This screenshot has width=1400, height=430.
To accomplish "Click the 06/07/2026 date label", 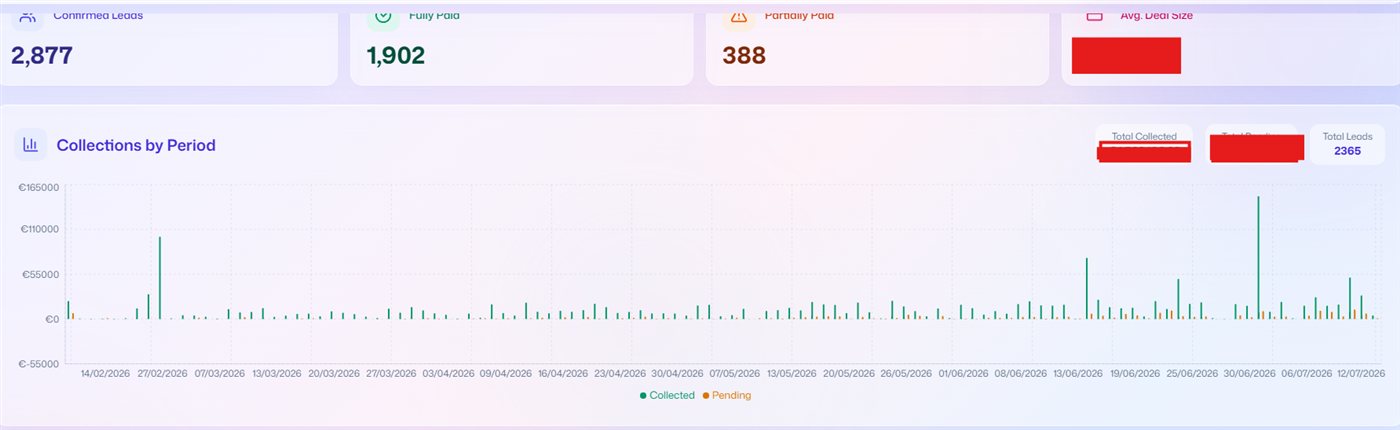I will coord(1307,373).
